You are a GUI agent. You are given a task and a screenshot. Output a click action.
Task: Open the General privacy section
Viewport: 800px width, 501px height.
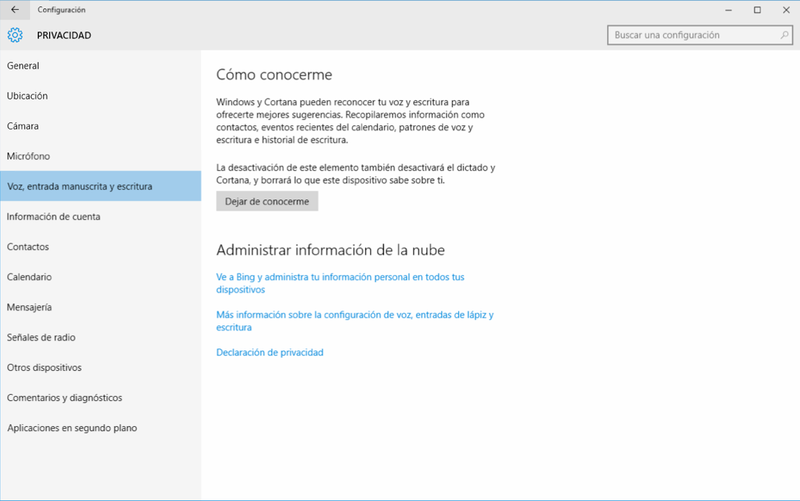click(x=101, y=66)
